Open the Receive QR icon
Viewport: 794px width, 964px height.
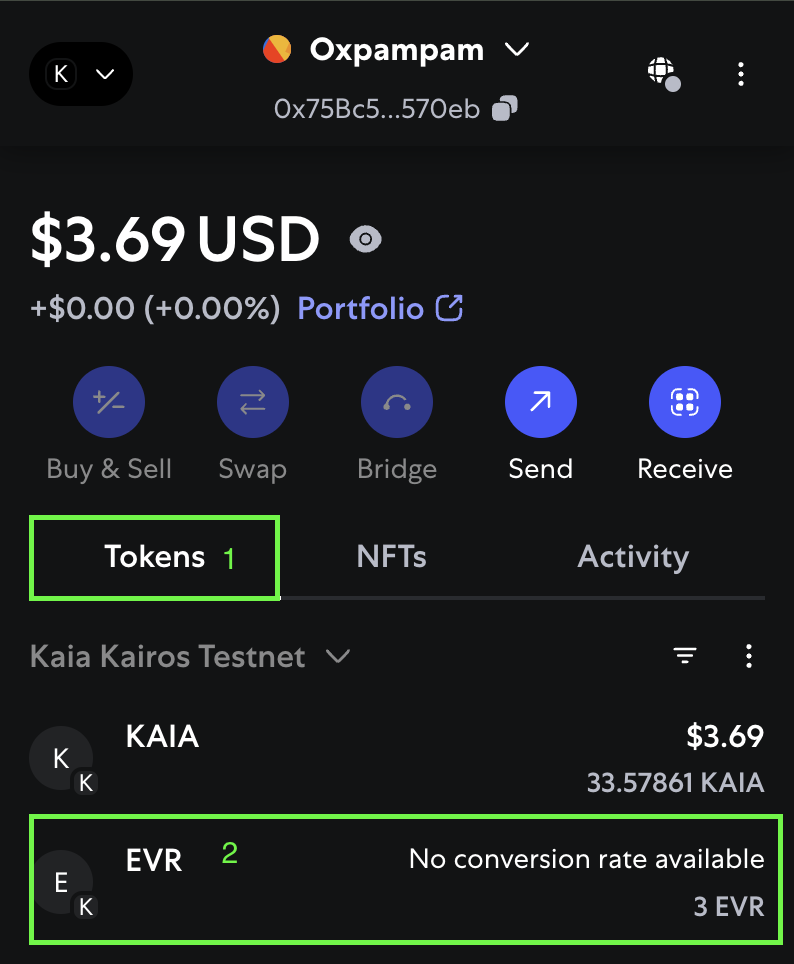click(x=685, y=402)
